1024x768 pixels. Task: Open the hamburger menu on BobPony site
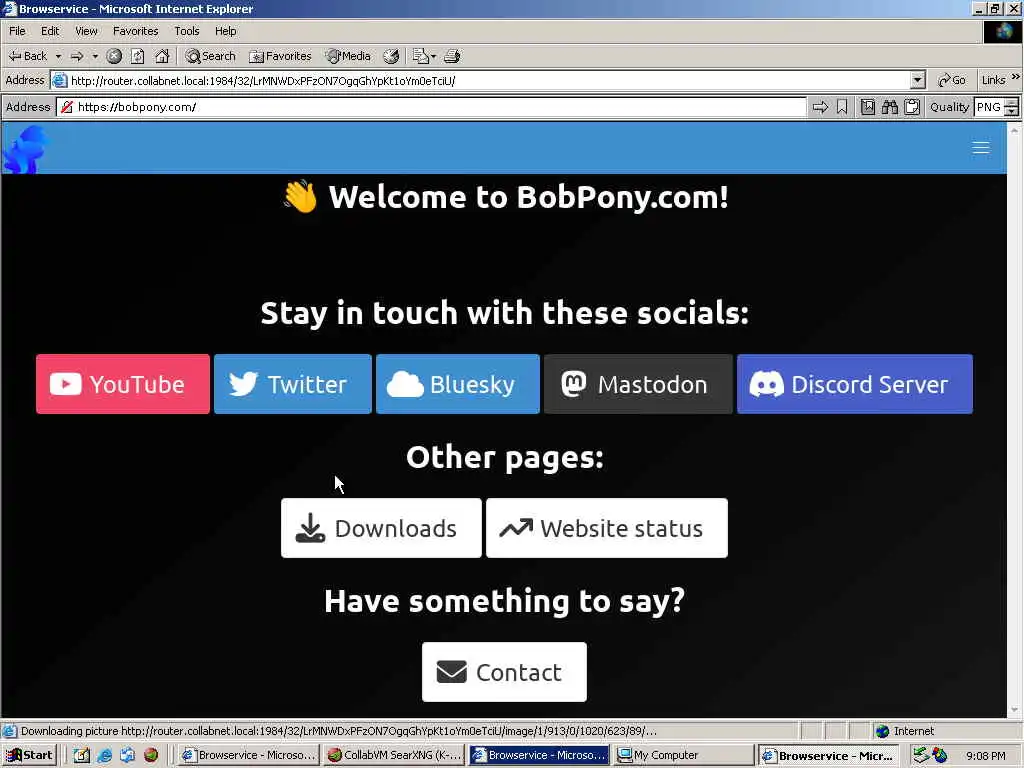980,148
